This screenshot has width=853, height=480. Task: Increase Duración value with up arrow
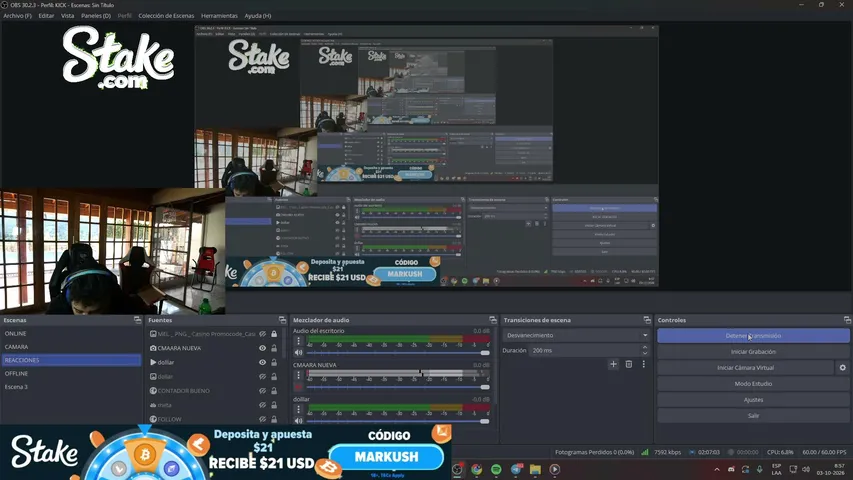pos(645,347)
